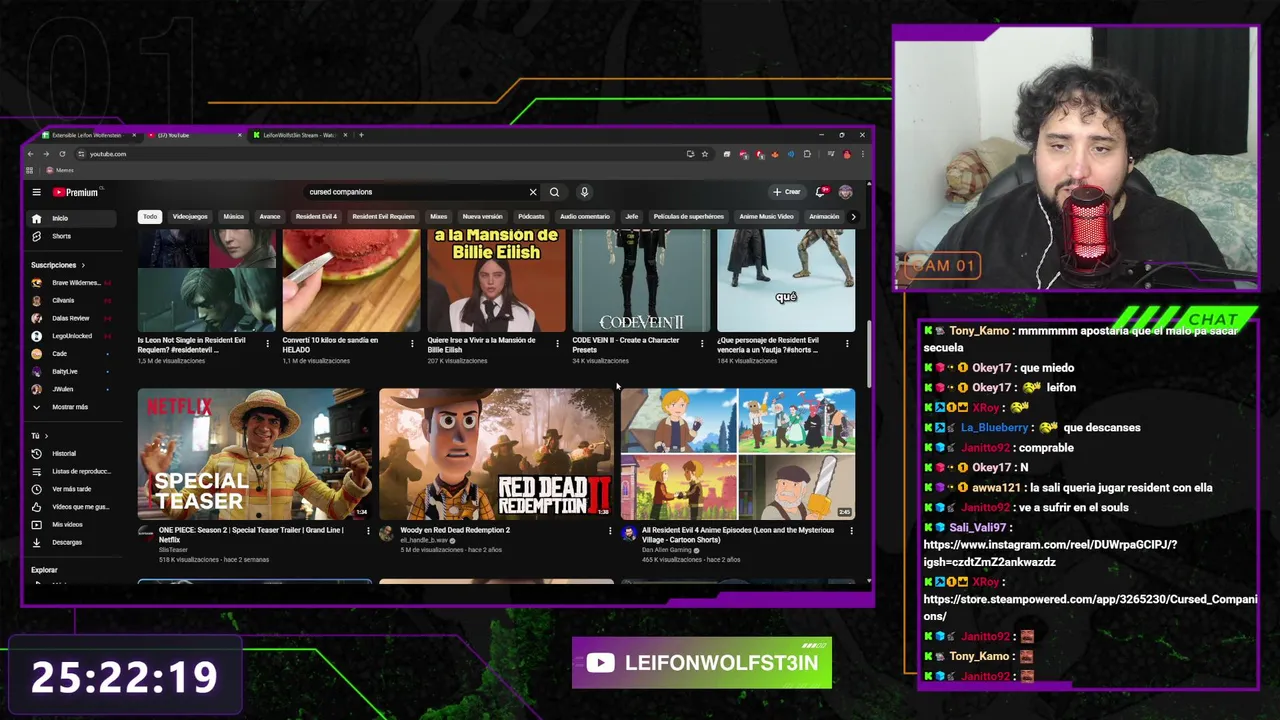Image resolution: width=1280 pixels, height=720 pixels.
Task: Expand Mostrar más under subscriptions
Action: (x=70, y=407)
